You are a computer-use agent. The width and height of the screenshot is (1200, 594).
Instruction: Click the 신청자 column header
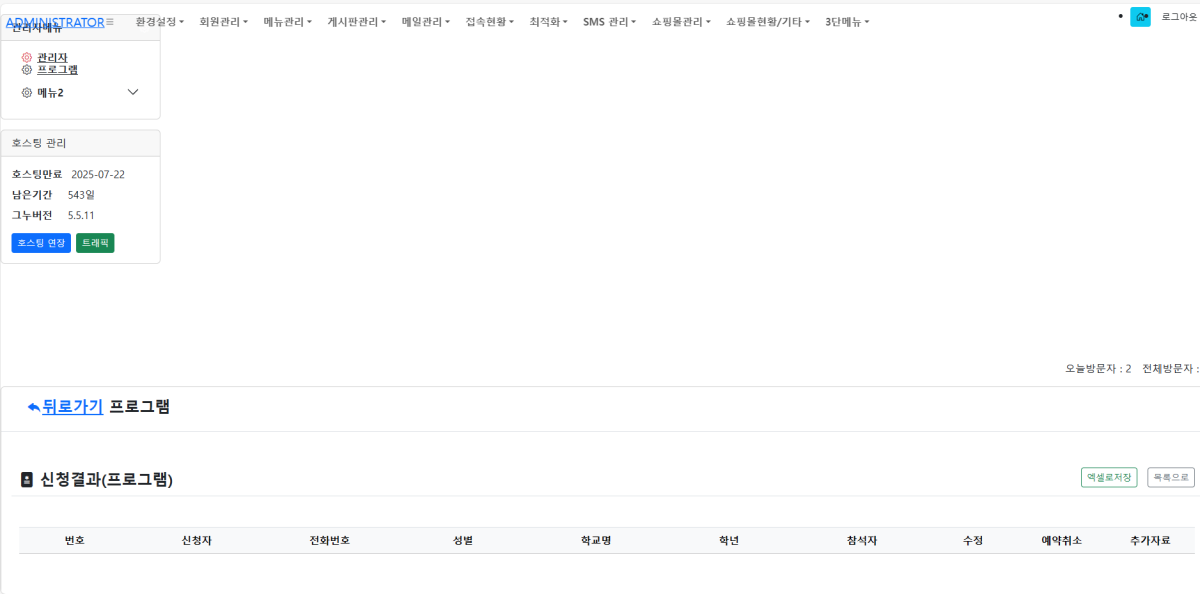point(196,540)
